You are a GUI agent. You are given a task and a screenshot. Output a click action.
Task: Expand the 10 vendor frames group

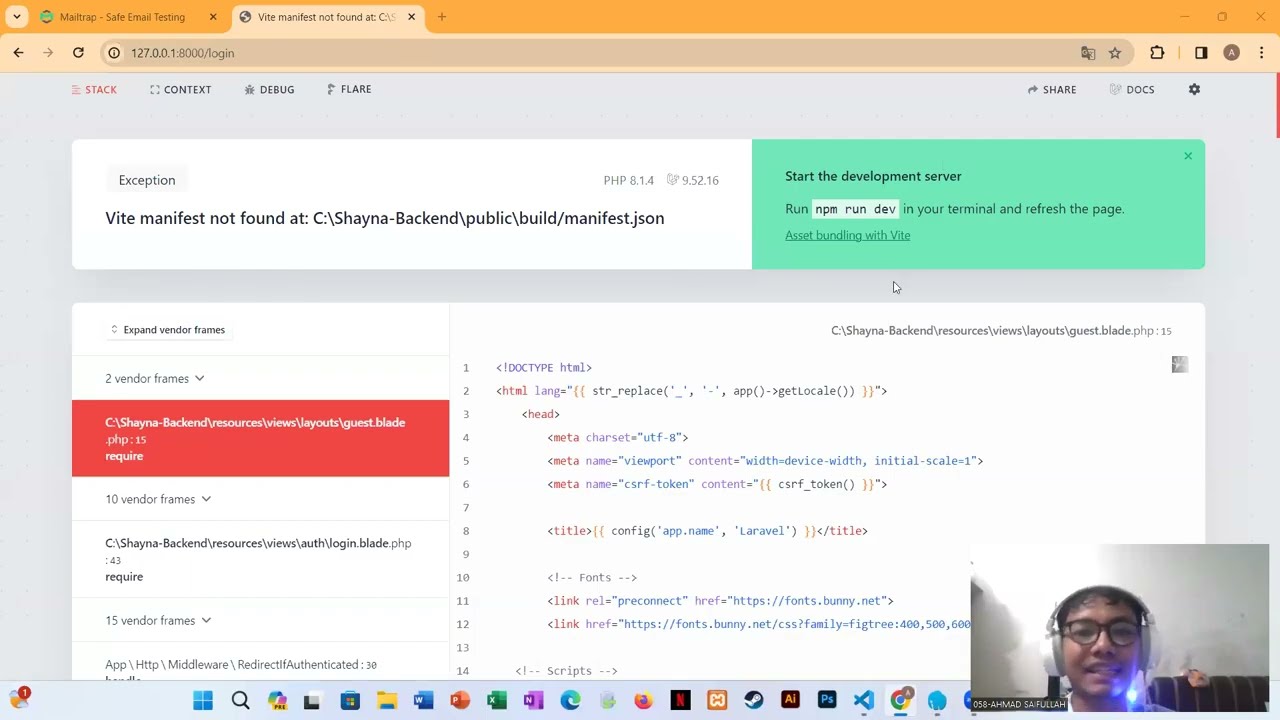(x=158, y=499)
